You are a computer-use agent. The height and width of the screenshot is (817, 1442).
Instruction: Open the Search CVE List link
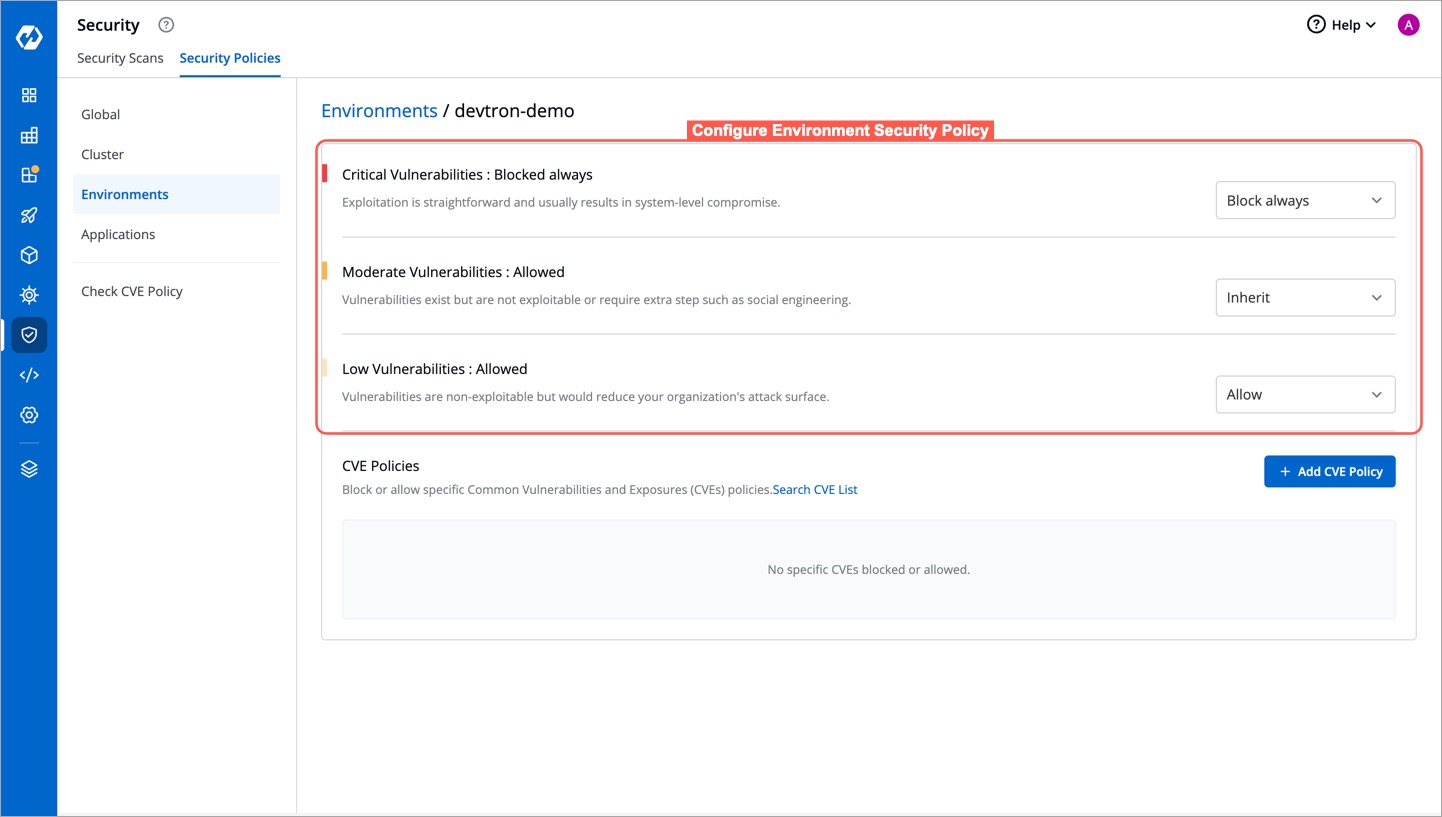(x=814, y=489)
